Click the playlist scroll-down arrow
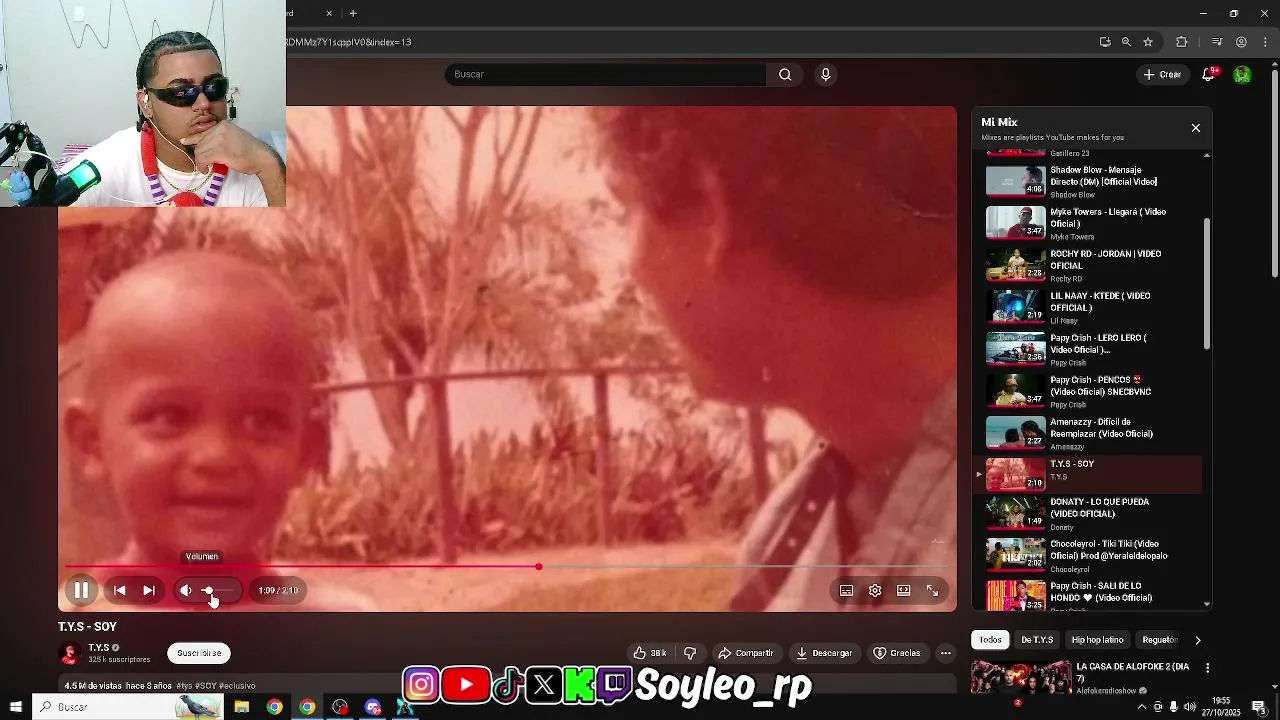The height and width of the screenshot is (720, 1280). tap(1207, 604)
